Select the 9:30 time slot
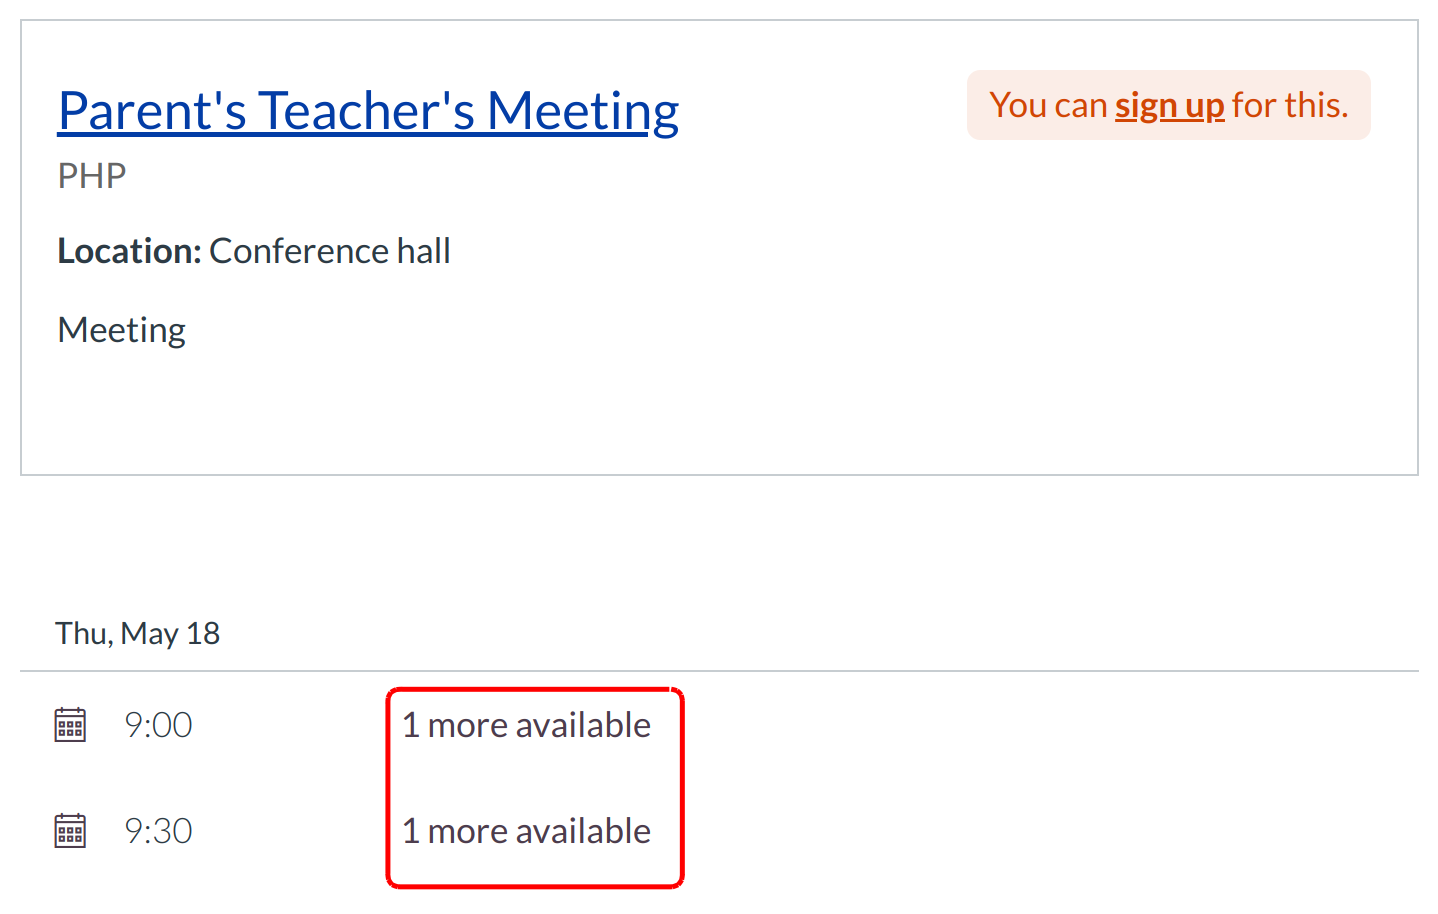 [158, 831]
